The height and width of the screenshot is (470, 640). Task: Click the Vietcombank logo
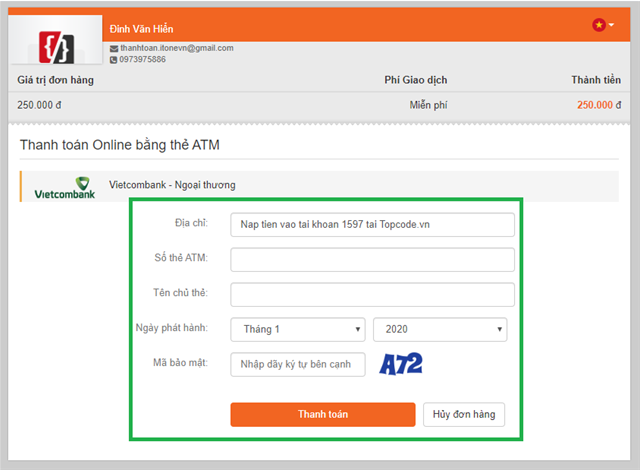65,188
